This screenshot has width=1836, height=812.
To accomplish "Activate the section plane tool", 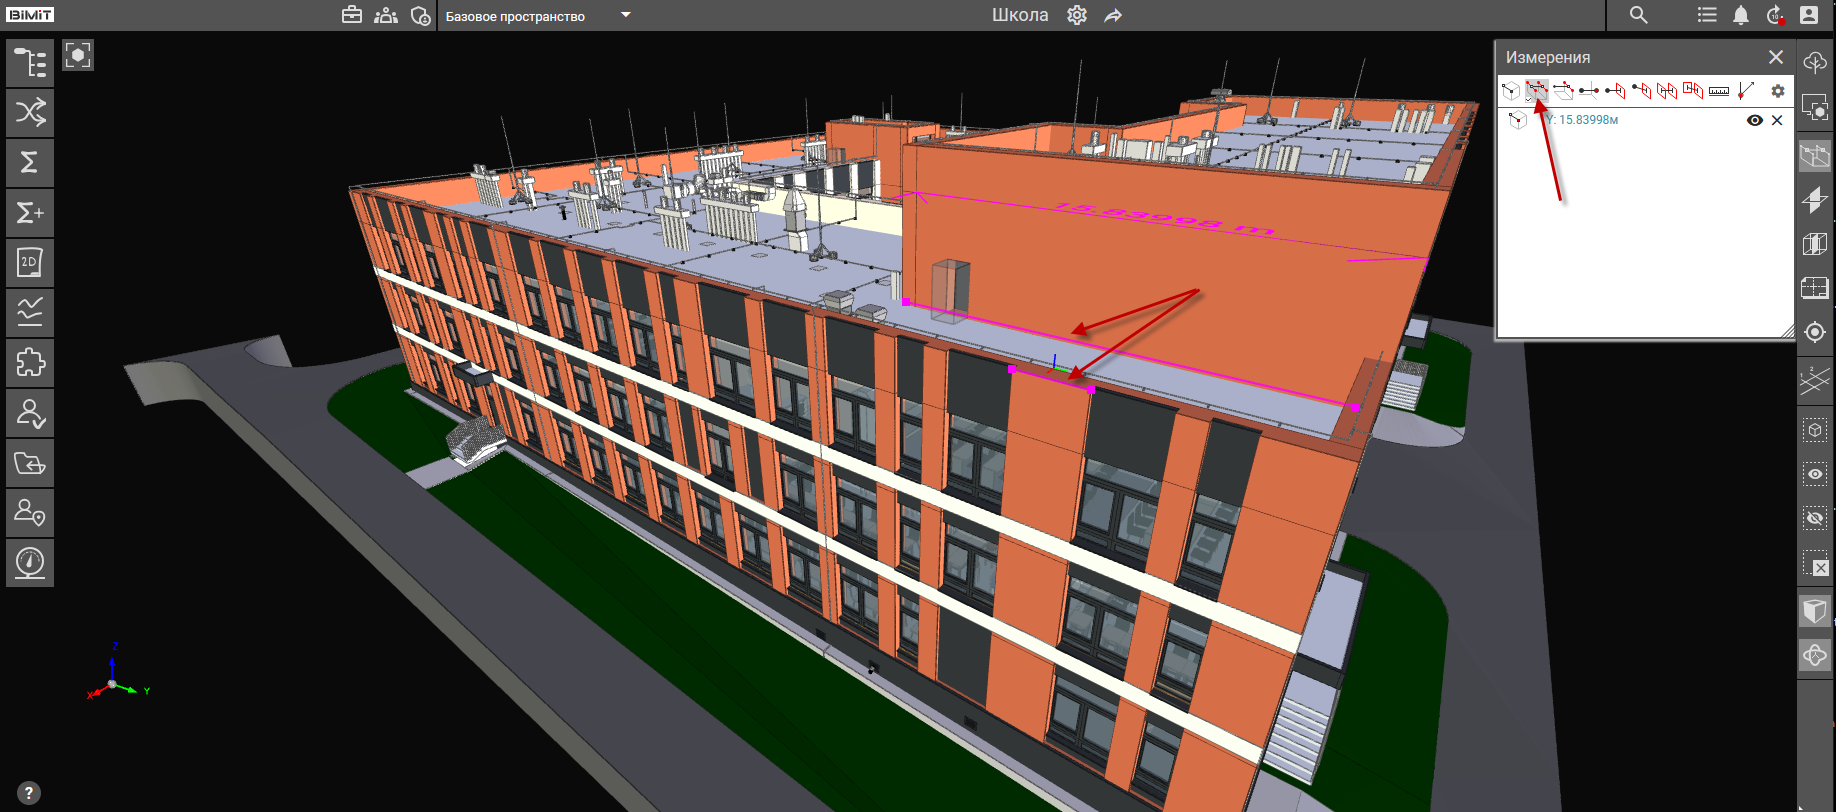I will tap(1814, 200).
